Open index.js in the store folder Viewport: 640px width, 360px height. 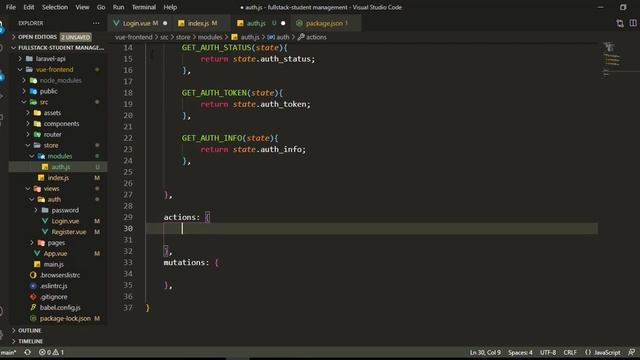[58, 178]
